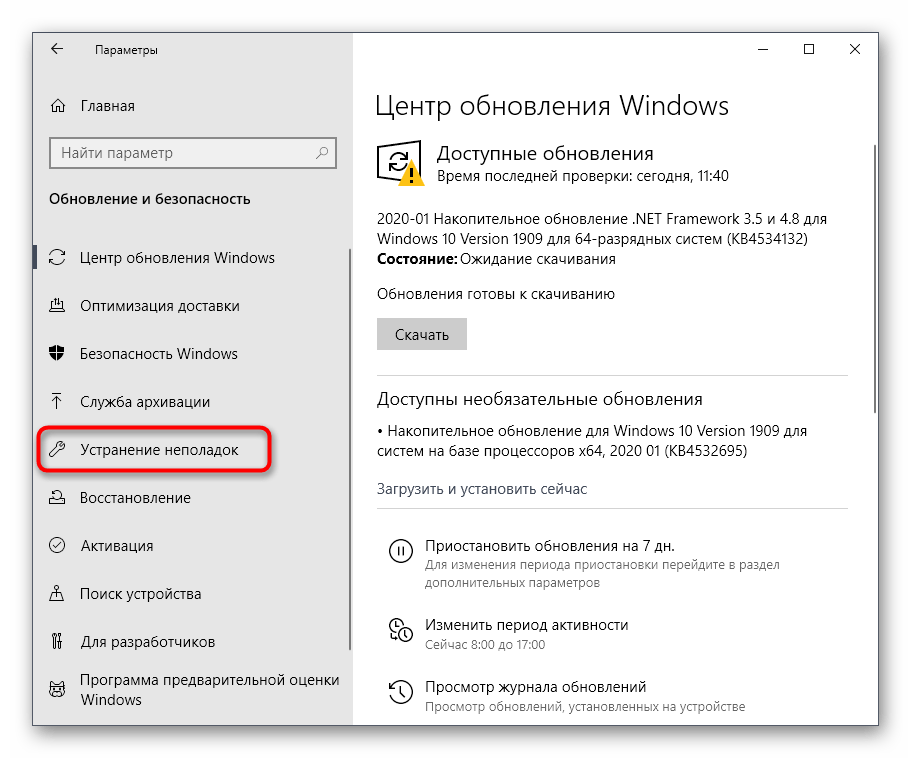
Task: Open Служба архивации section
Action: (145, 402)
